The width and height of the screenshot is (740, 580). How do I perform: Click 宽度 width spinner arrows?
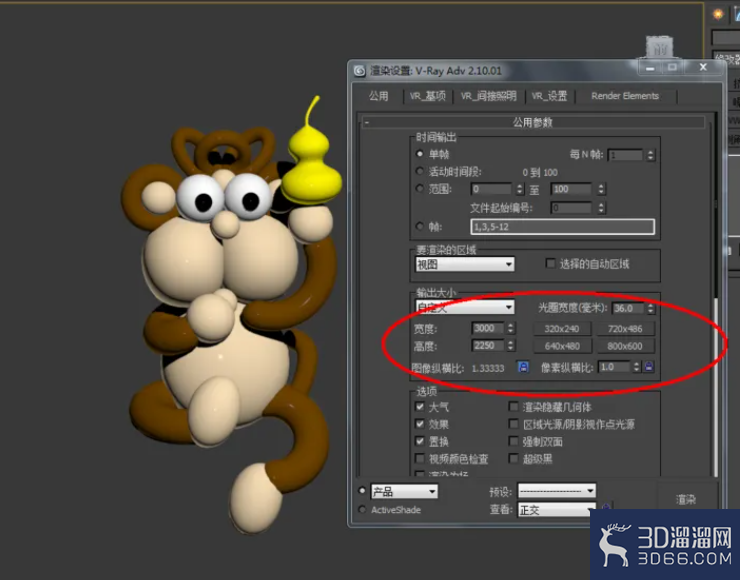pos(510,328)
